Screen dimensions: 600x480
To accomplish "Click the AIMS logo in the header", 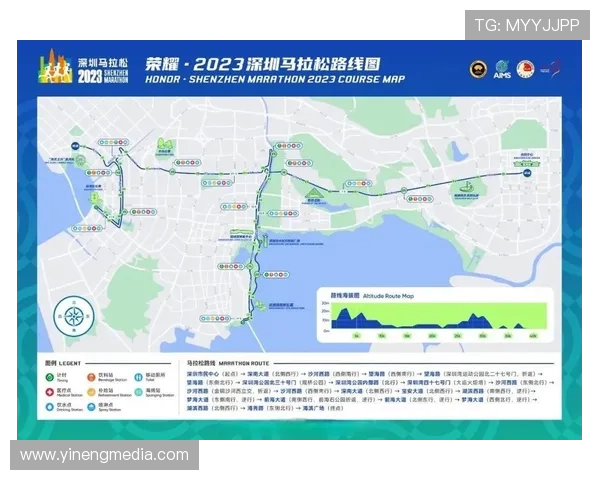I will point(502,70).
